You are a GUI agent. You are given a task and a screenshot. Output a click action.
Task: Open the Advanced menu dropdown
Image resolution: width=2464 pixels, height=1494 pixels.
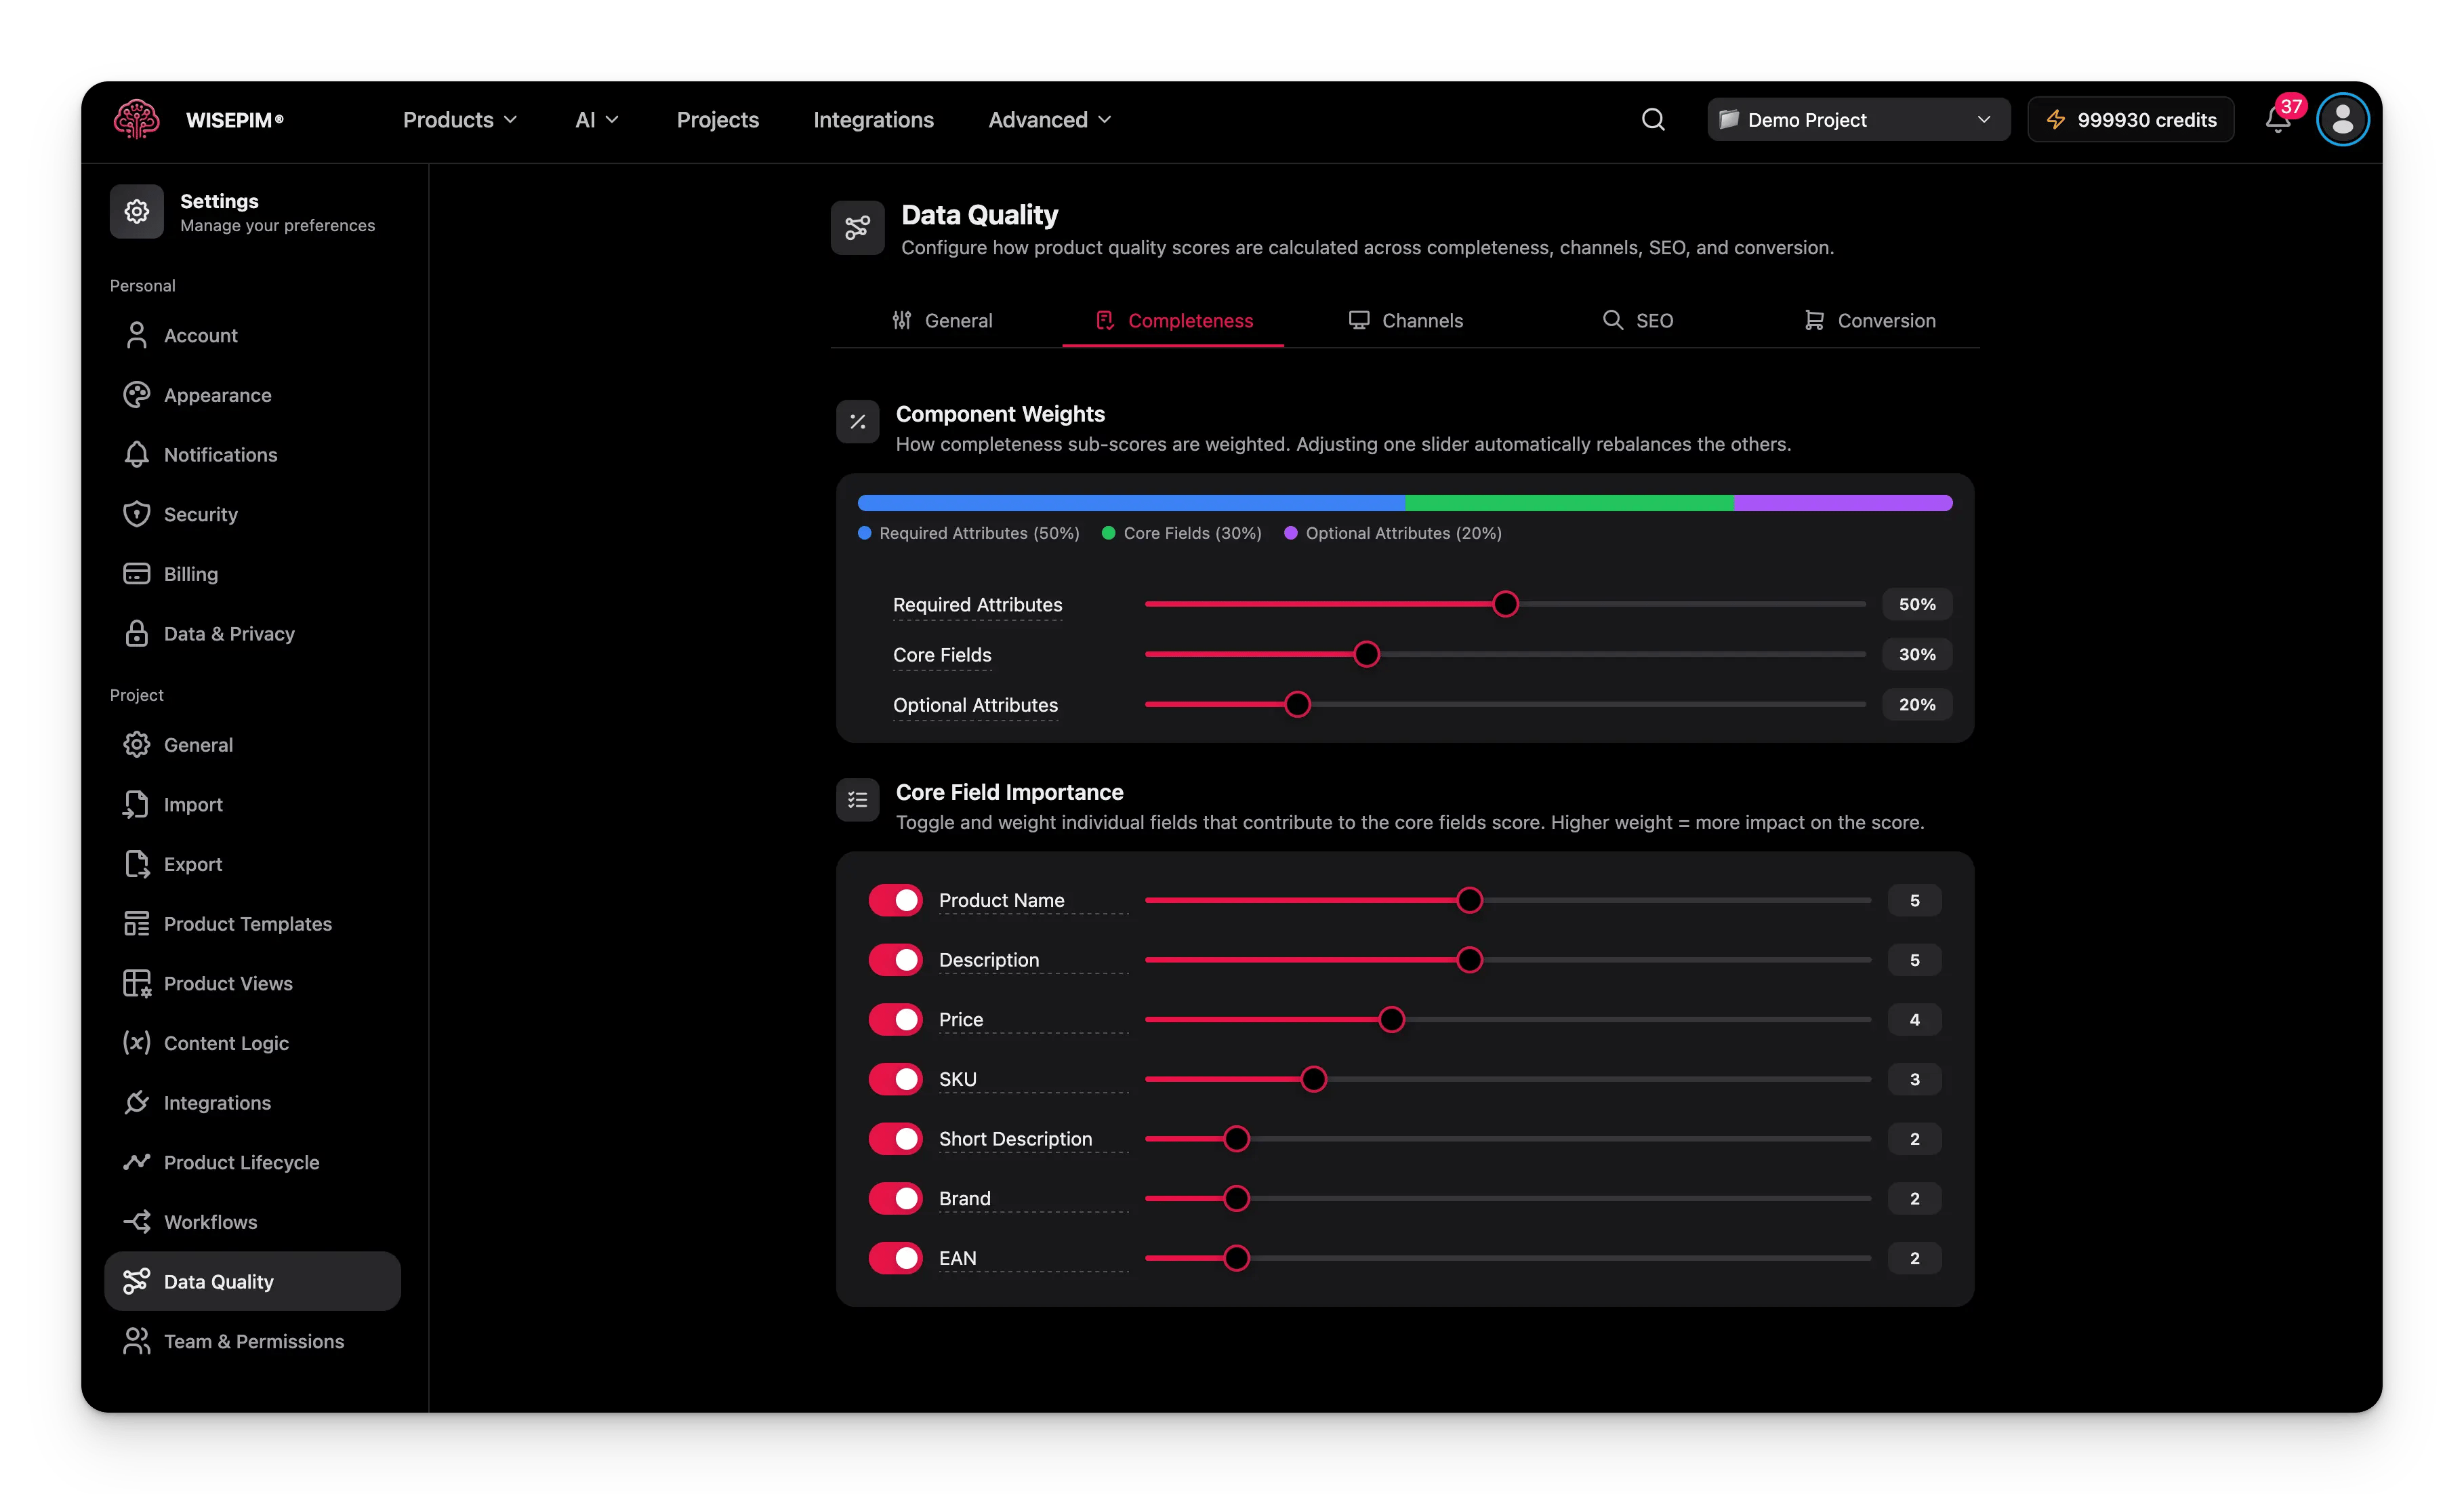(1050, 120)
